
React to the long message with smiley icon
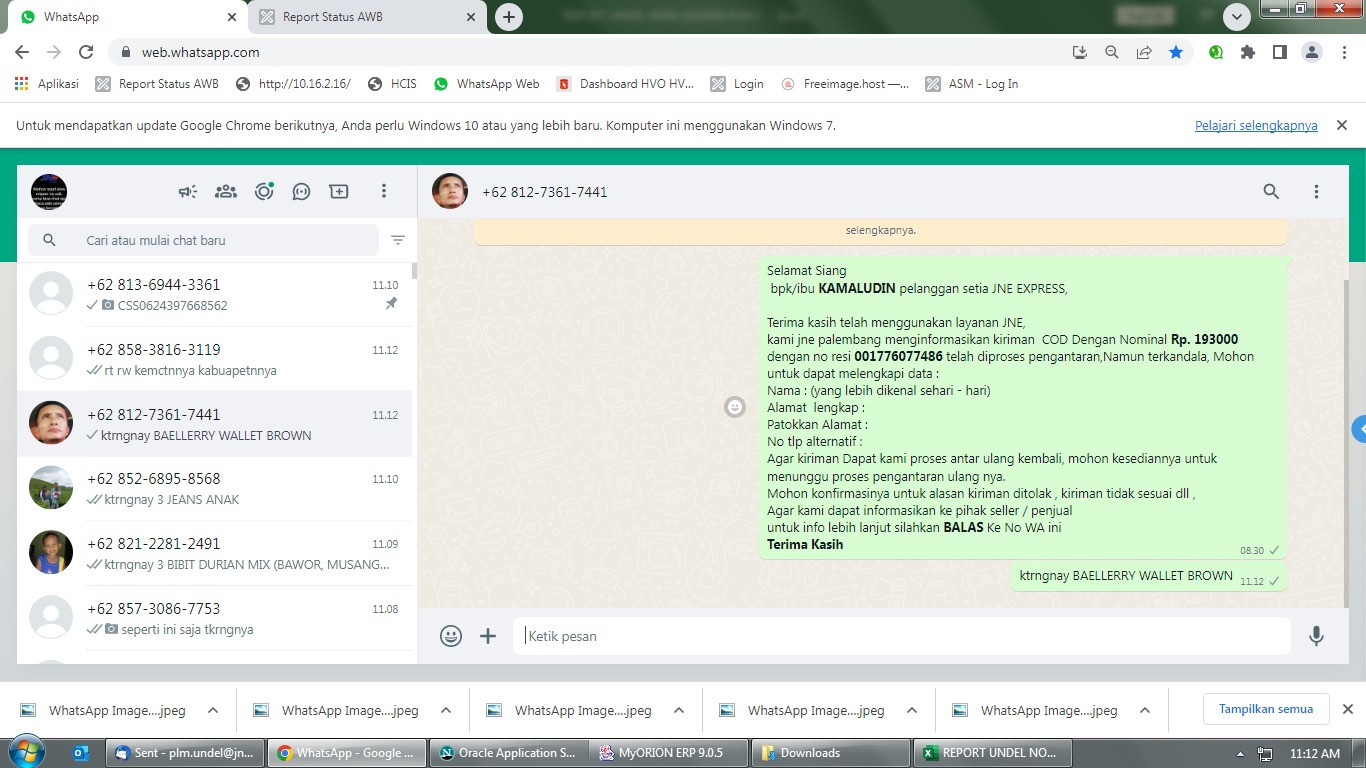tap(735, 407)
